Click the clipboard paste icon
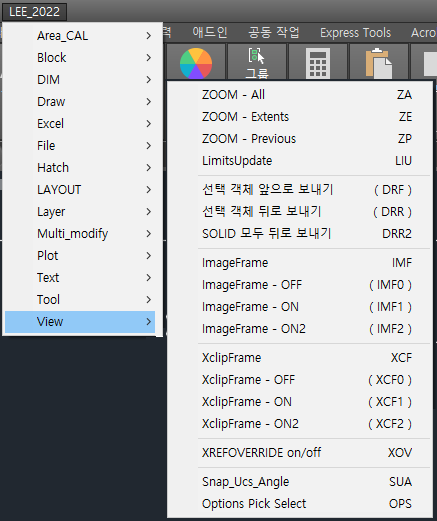Image resolution: width=437 pixels, height=521 pixels. (379, 63)
